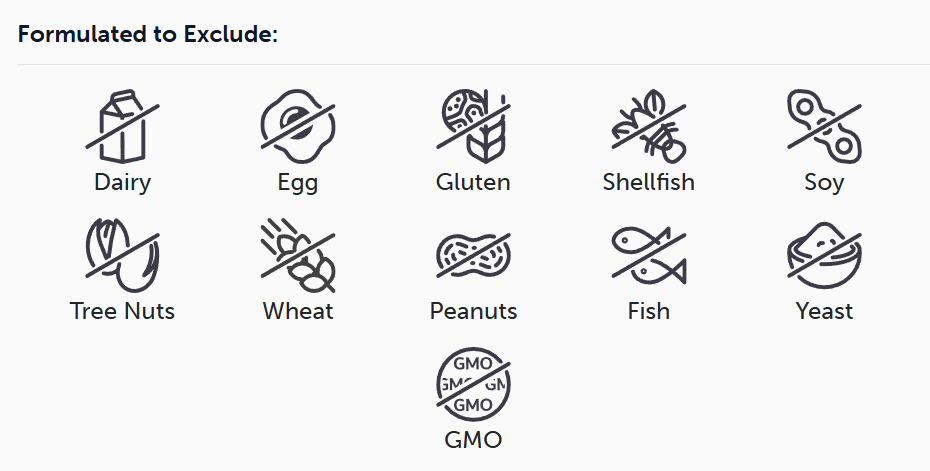Click the "Peanuts" text label
The width and height of the screenshot is (930, 471).
point(473,311)
